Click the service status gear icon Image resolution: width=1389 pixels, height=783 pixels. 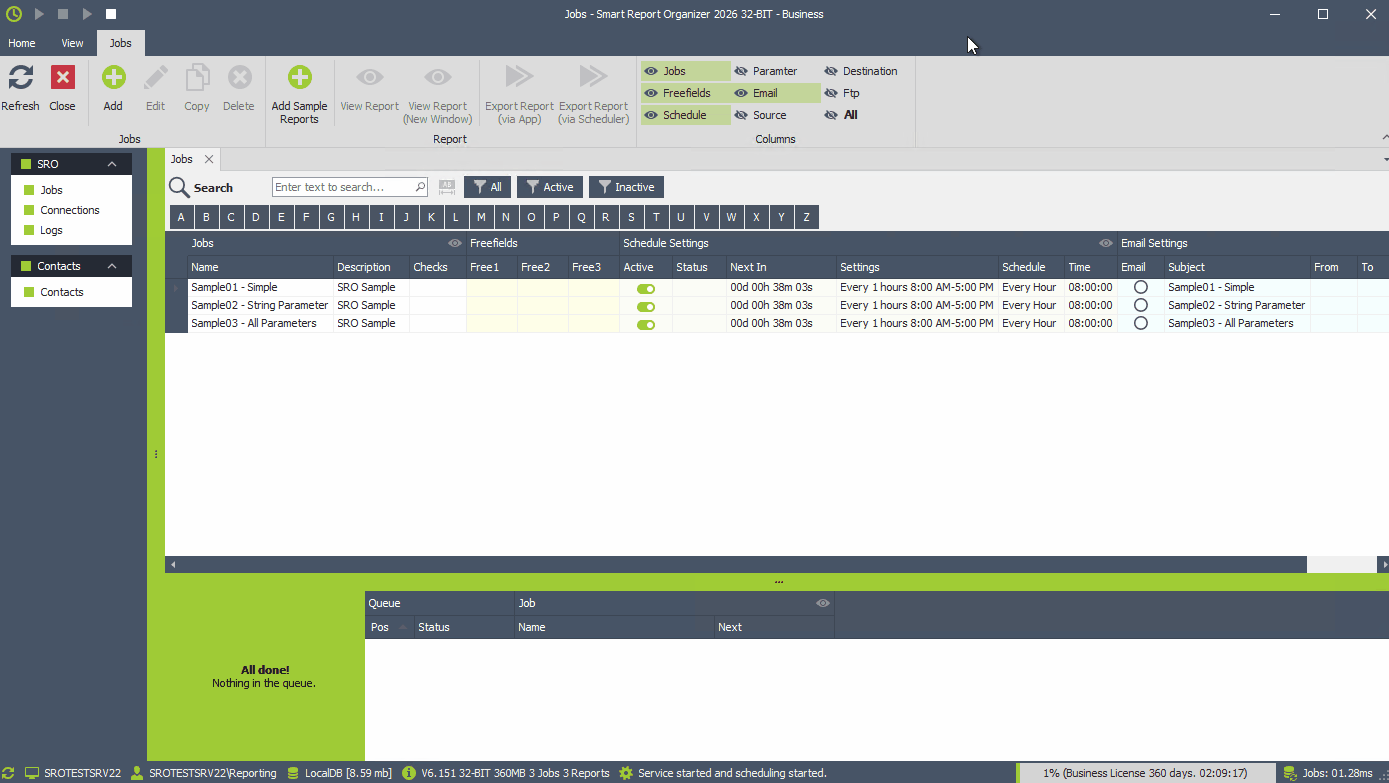click(x=625, y=772)
